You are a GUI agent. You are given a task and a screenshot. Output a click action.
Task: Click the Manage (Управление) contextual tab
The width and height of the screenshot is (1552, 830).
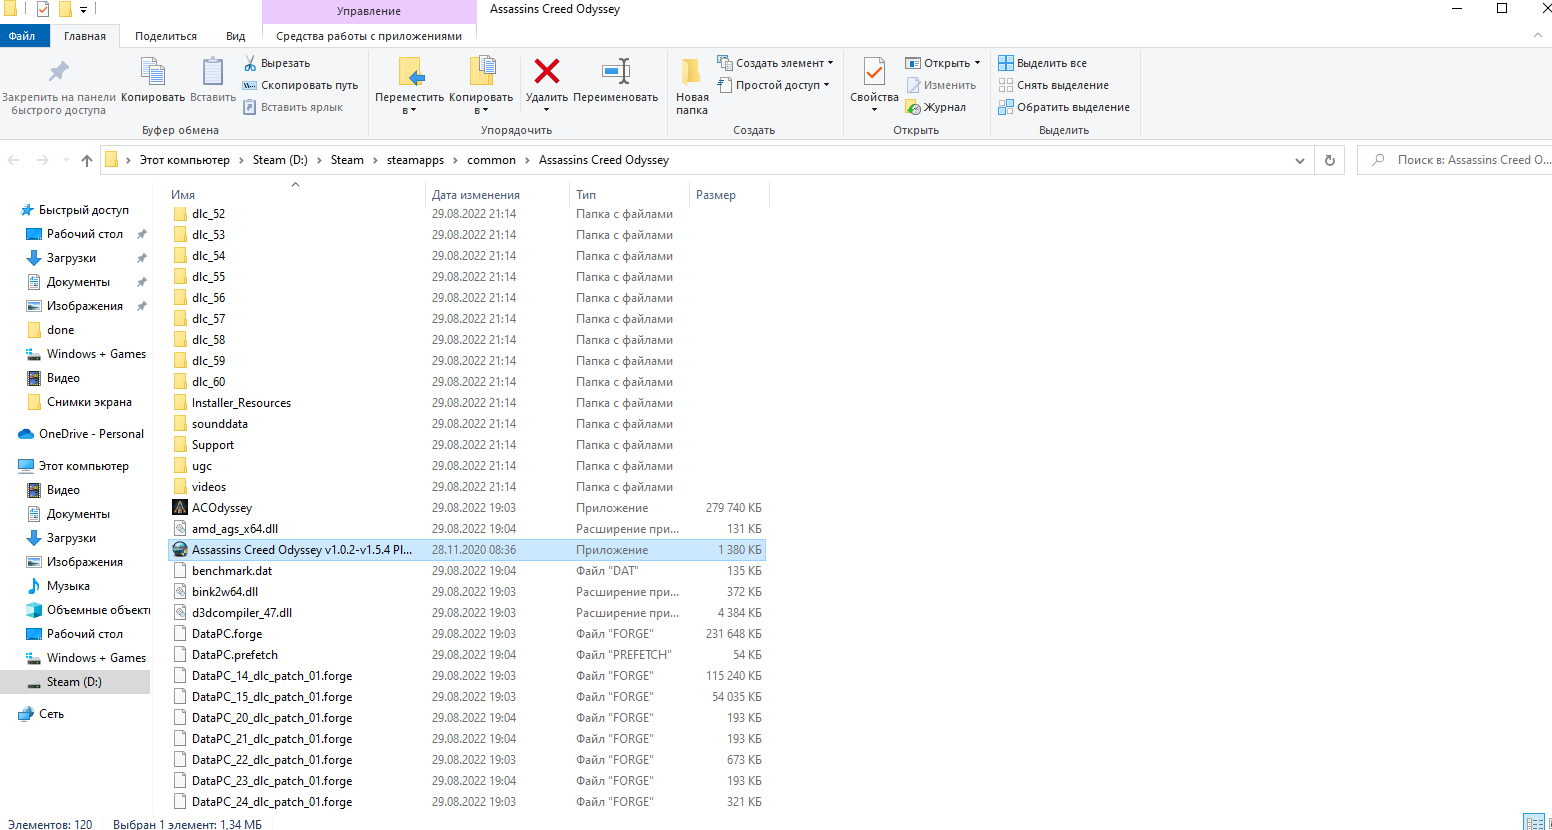point(369,11)
